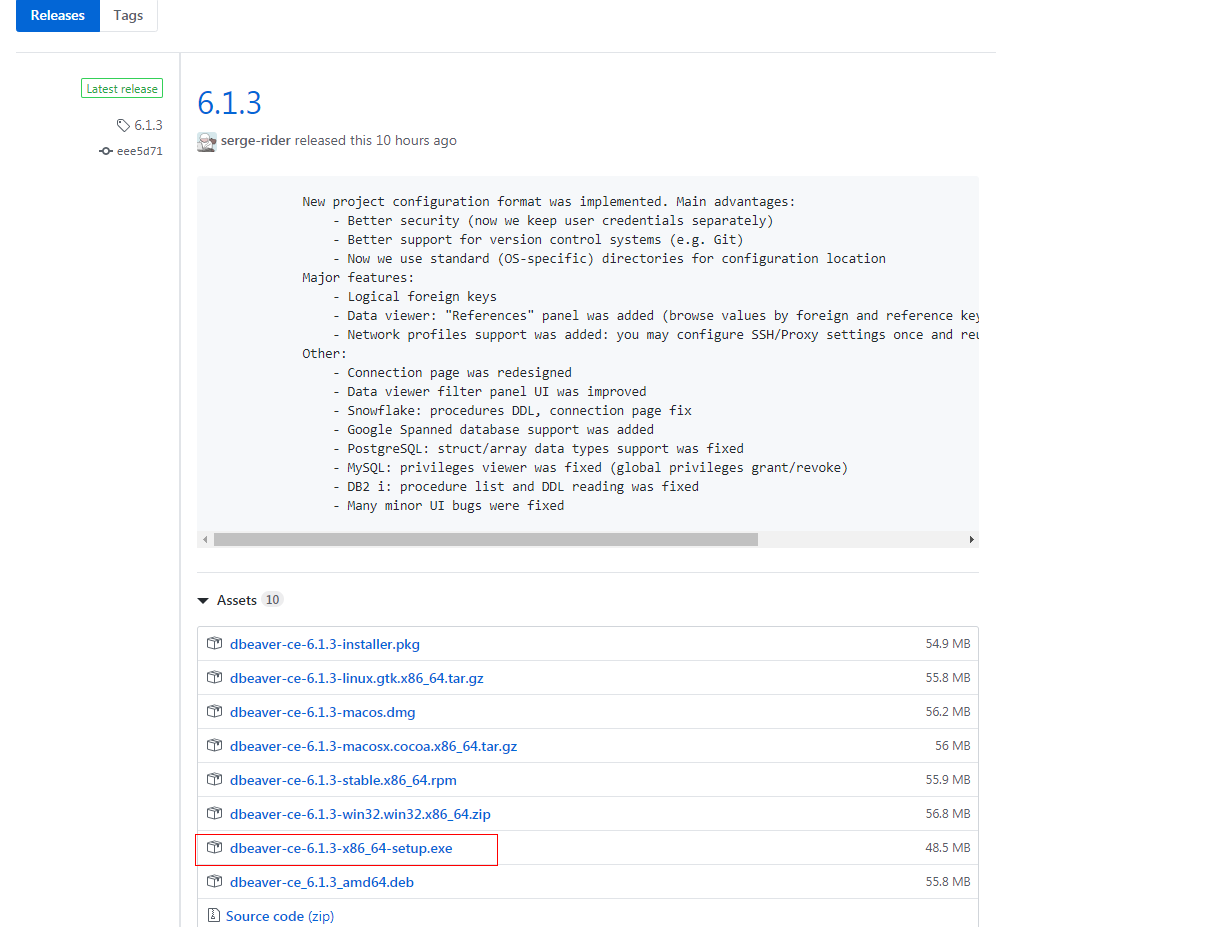Image resolution: width=1210 pixels, height=927 pixels.
Task: Click the 48.5 MB size text
Action: (947, 848)
